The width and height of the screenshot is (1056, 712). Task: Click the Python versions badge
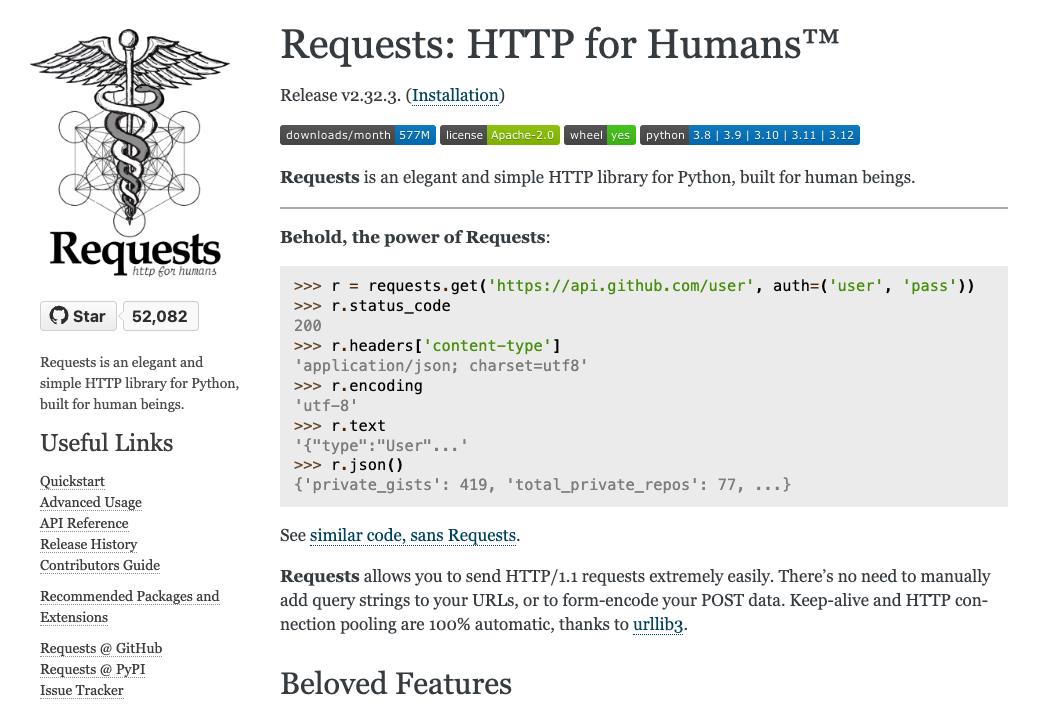coord(750,135)
